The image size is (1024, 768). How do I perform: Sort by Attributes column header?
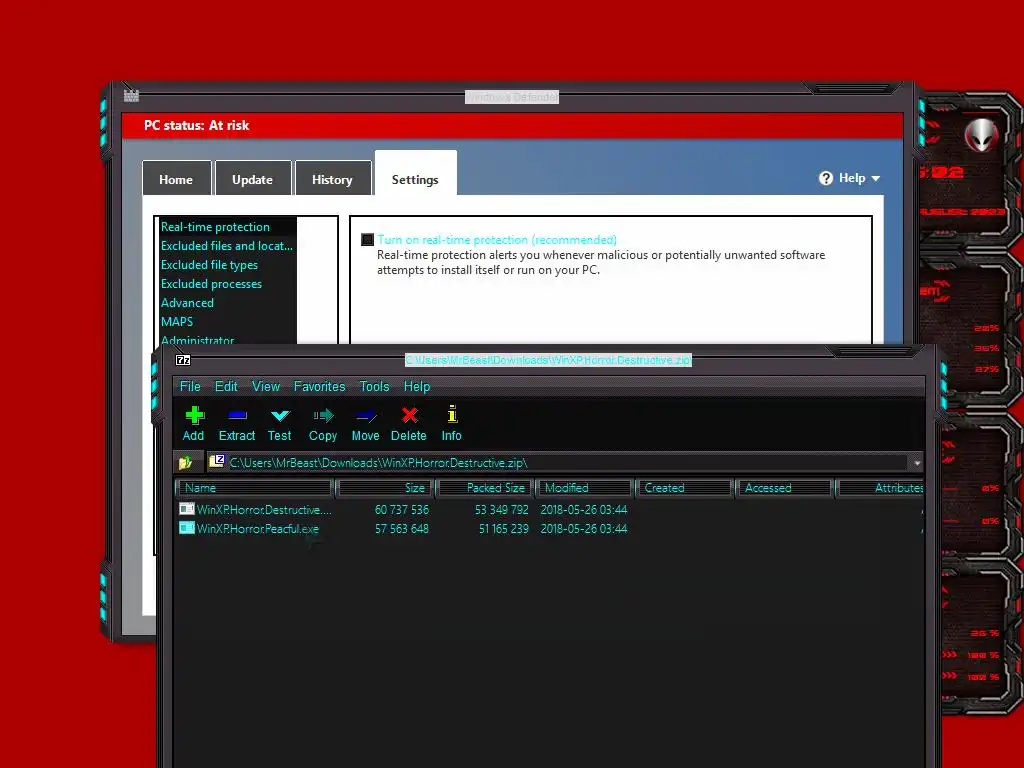click(x=880, y=488)
